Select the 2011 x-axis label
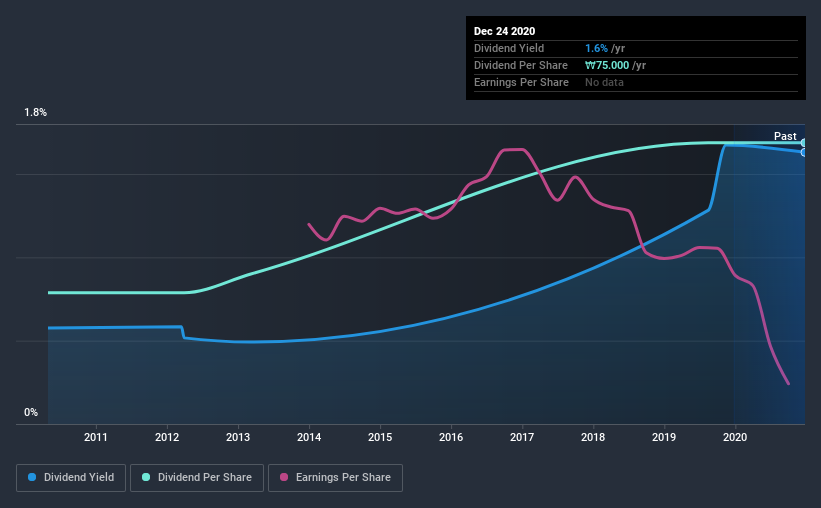 96,437
